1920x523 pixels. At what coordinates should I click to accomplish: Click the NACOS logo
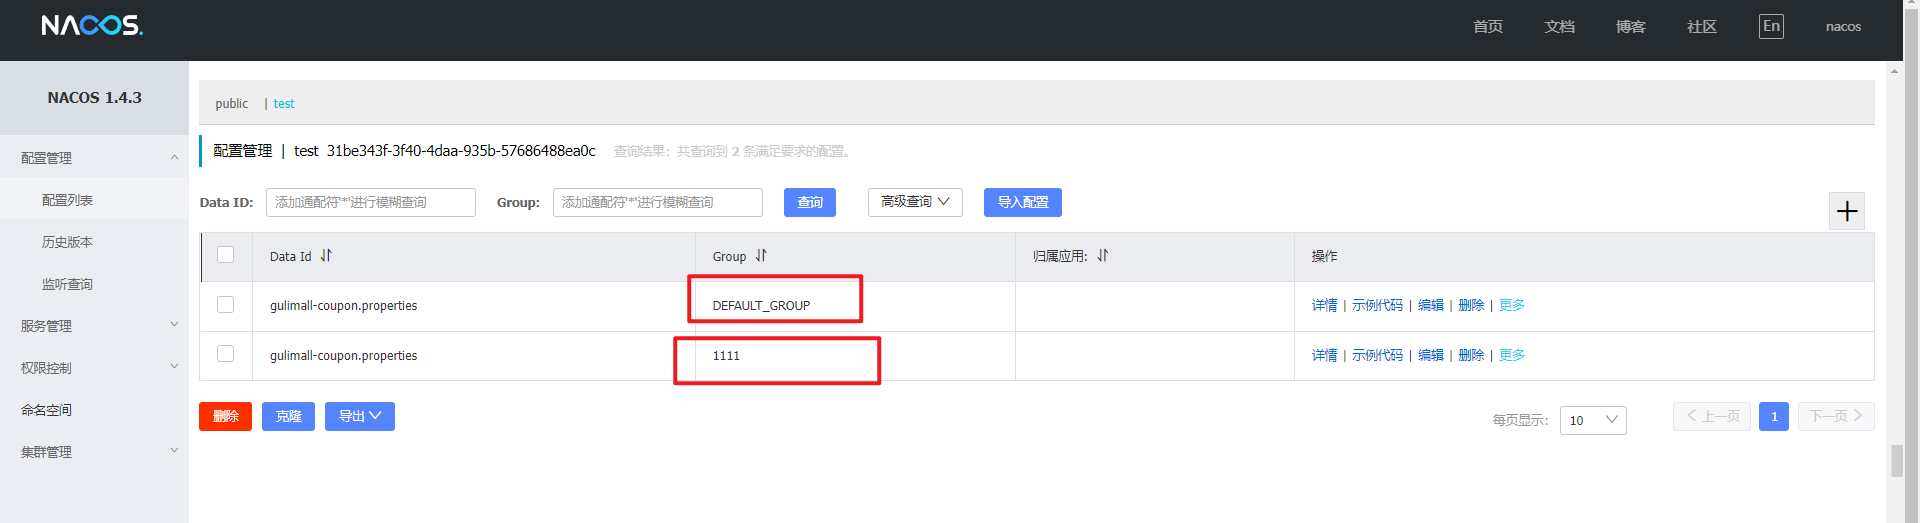92,26
